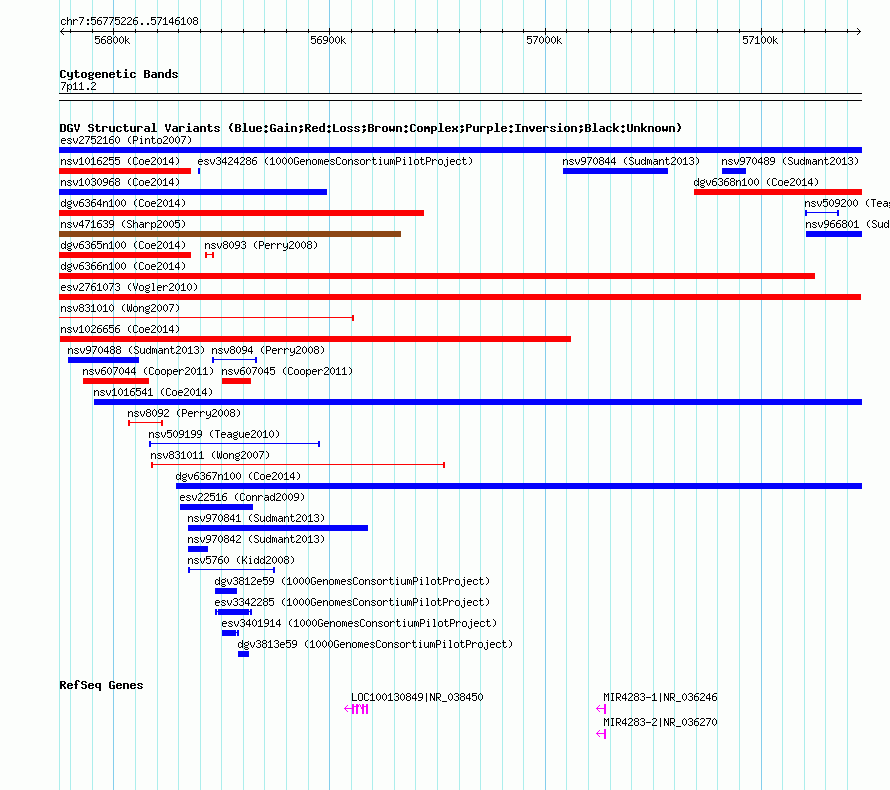Select nsv509199 (Teague2010) thin blue line
This screenshot has height=790, width=890.
pyautogui.click(x=234, y=444)
